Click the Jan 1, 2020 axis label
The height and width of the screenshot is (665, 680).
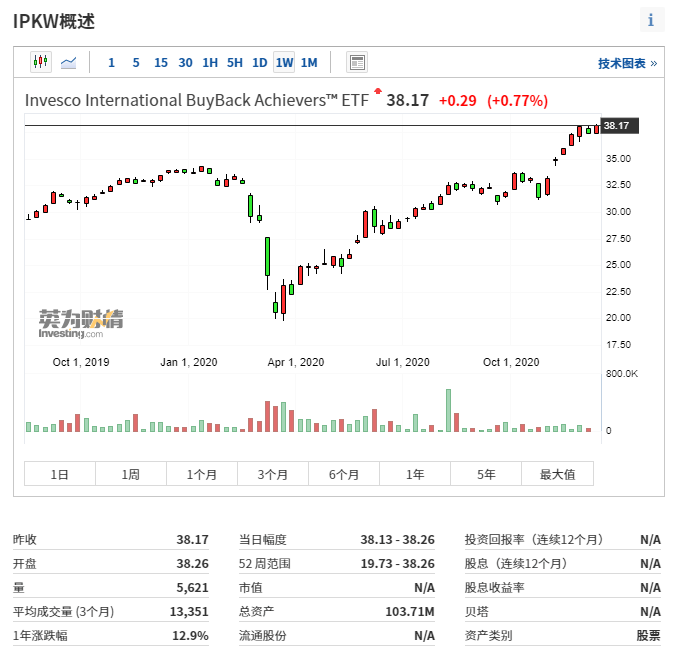[x=189, y=362]
